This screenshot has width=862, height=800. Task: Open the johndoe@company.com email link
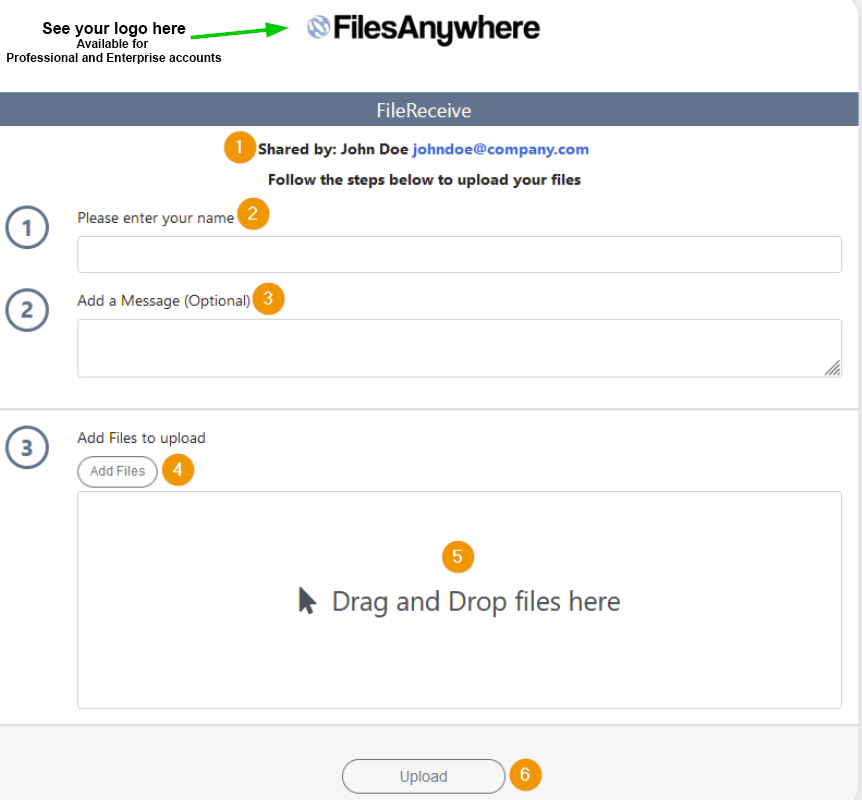500,149
